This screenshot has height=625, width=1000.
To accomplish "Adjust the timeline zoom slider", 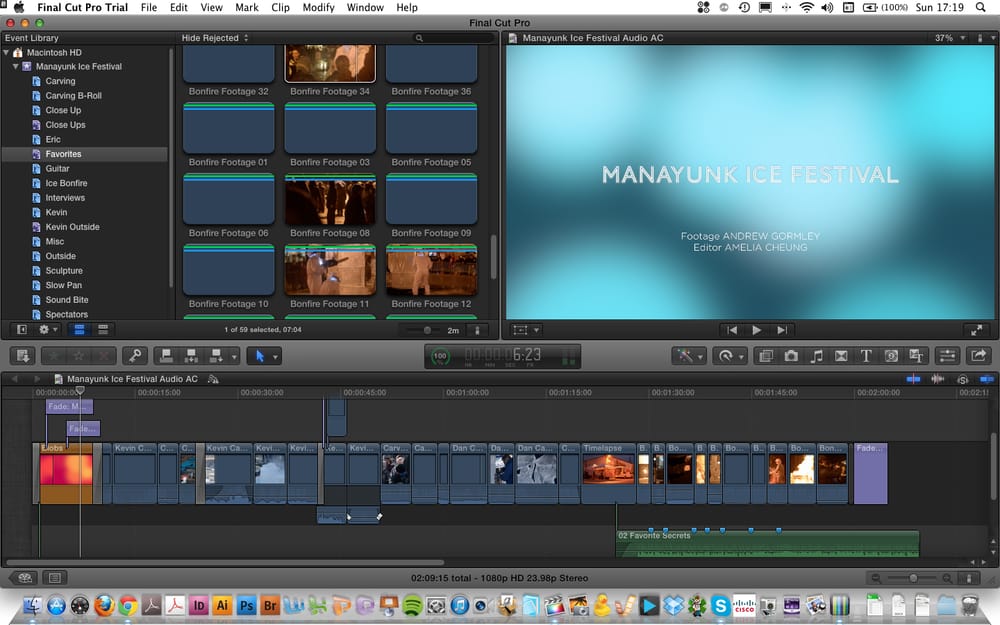I will coord(912,578).
